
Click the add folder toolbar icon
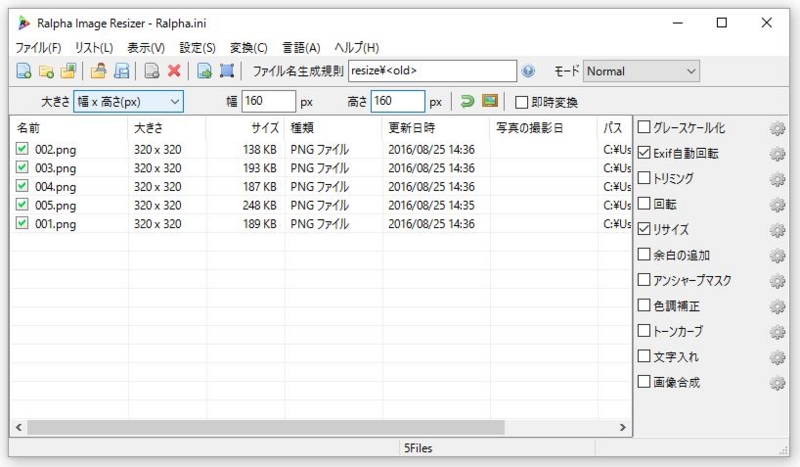tap(46, 71)
